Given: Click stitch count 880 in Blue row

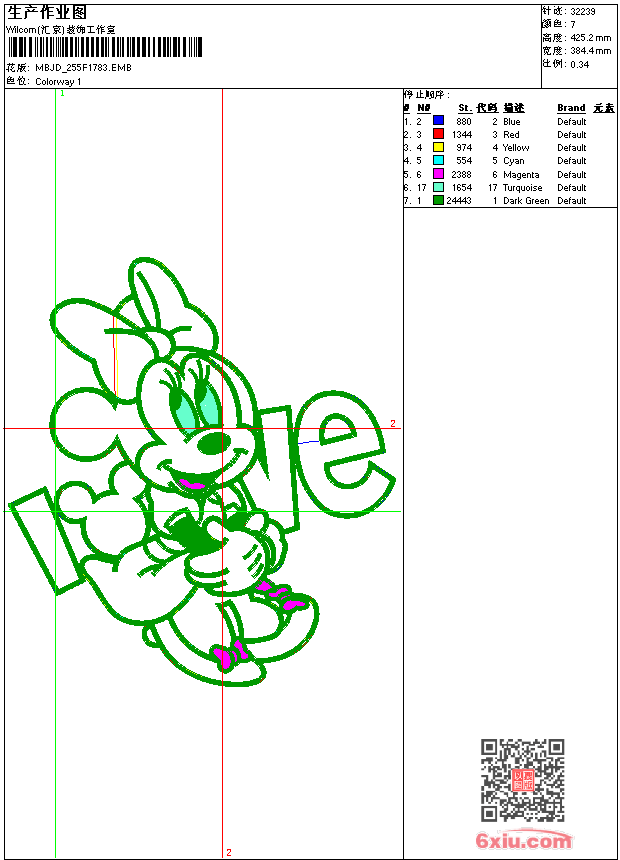Looking at the screenshot, I should point(464,122).
